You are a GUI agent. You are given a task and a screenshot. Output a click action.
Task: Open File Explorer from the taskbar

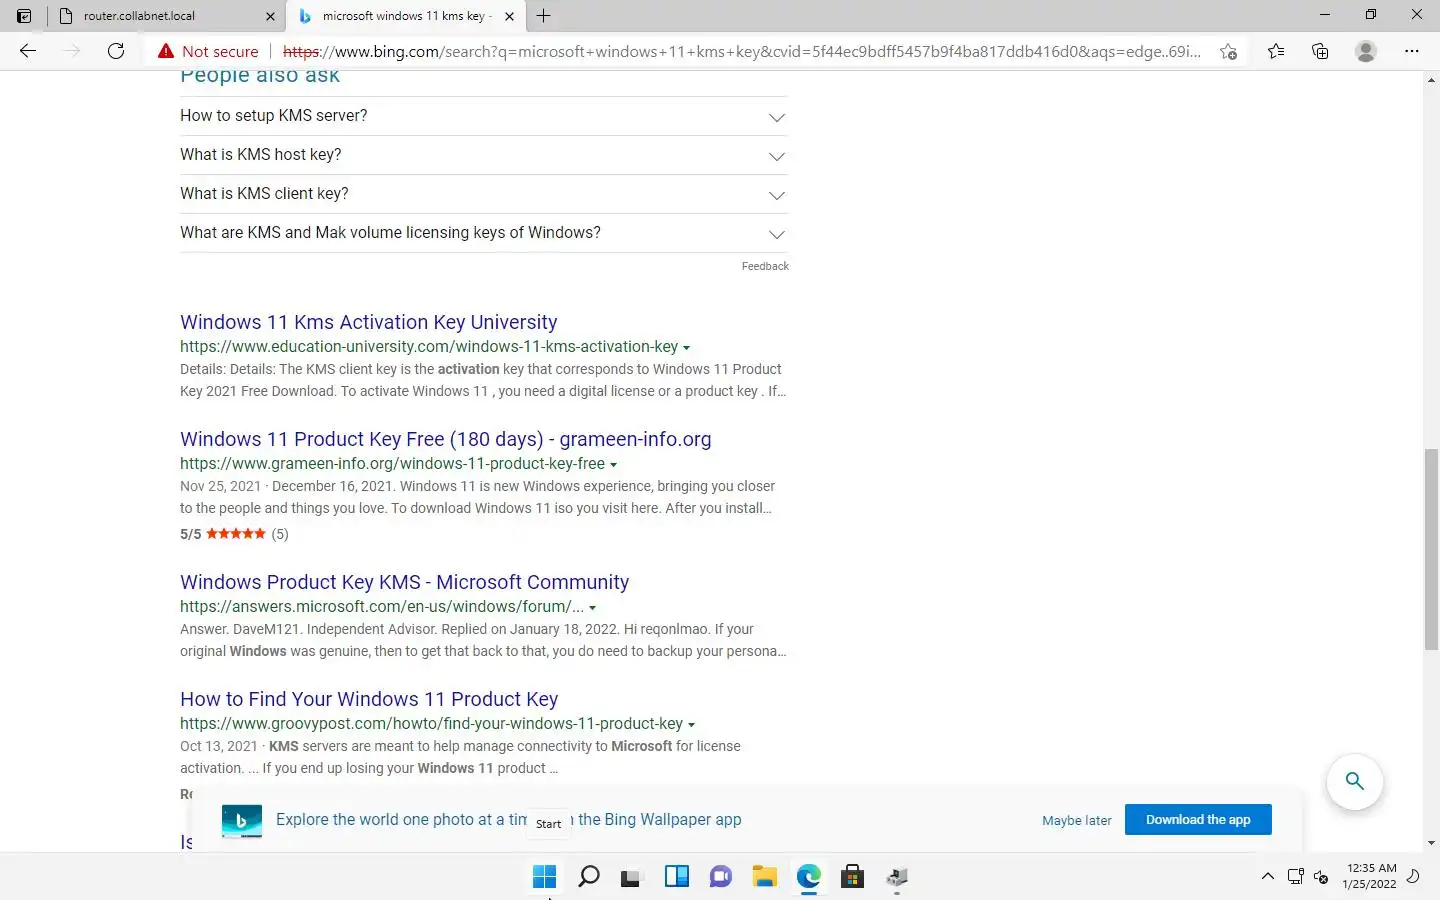(x=765, y=877)
